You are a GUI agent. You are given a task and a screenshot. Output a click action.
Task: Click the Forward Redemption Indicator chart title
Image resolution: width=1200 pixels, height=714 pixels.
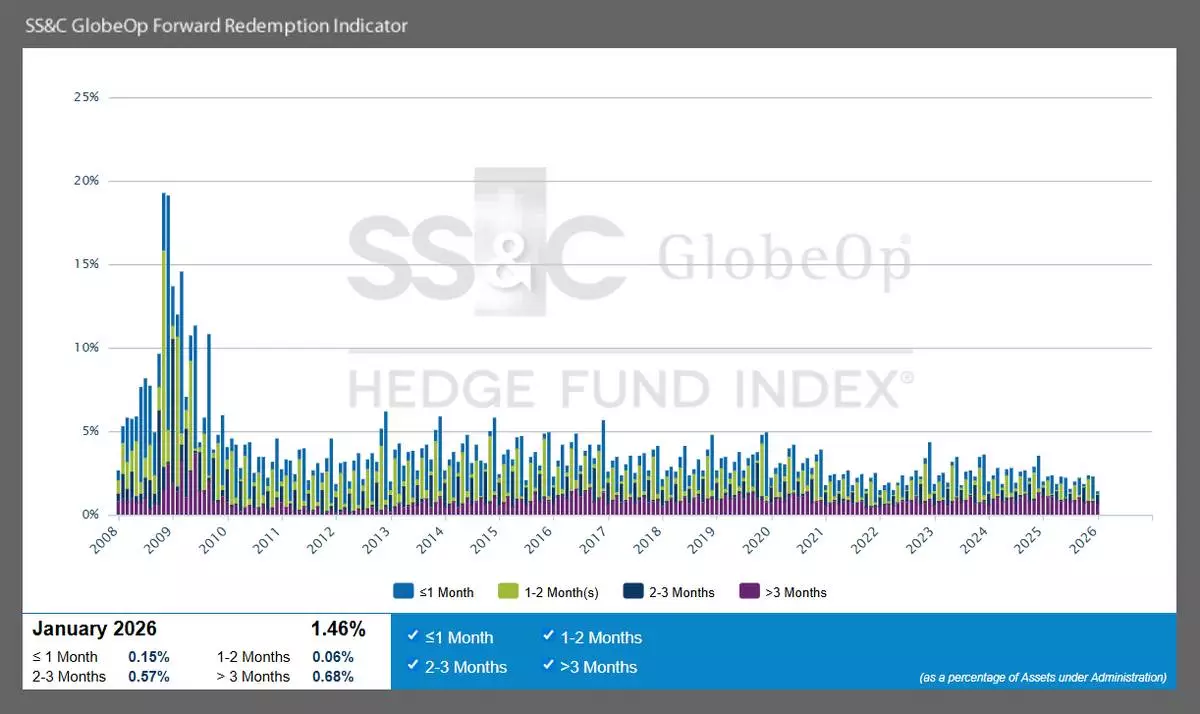pyautogui.click(x=216, y=25)
